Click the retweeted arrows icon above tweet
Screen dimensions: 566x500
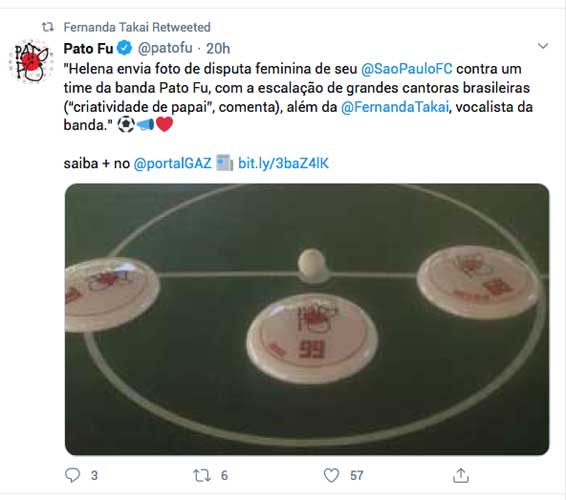click(48, 27)
